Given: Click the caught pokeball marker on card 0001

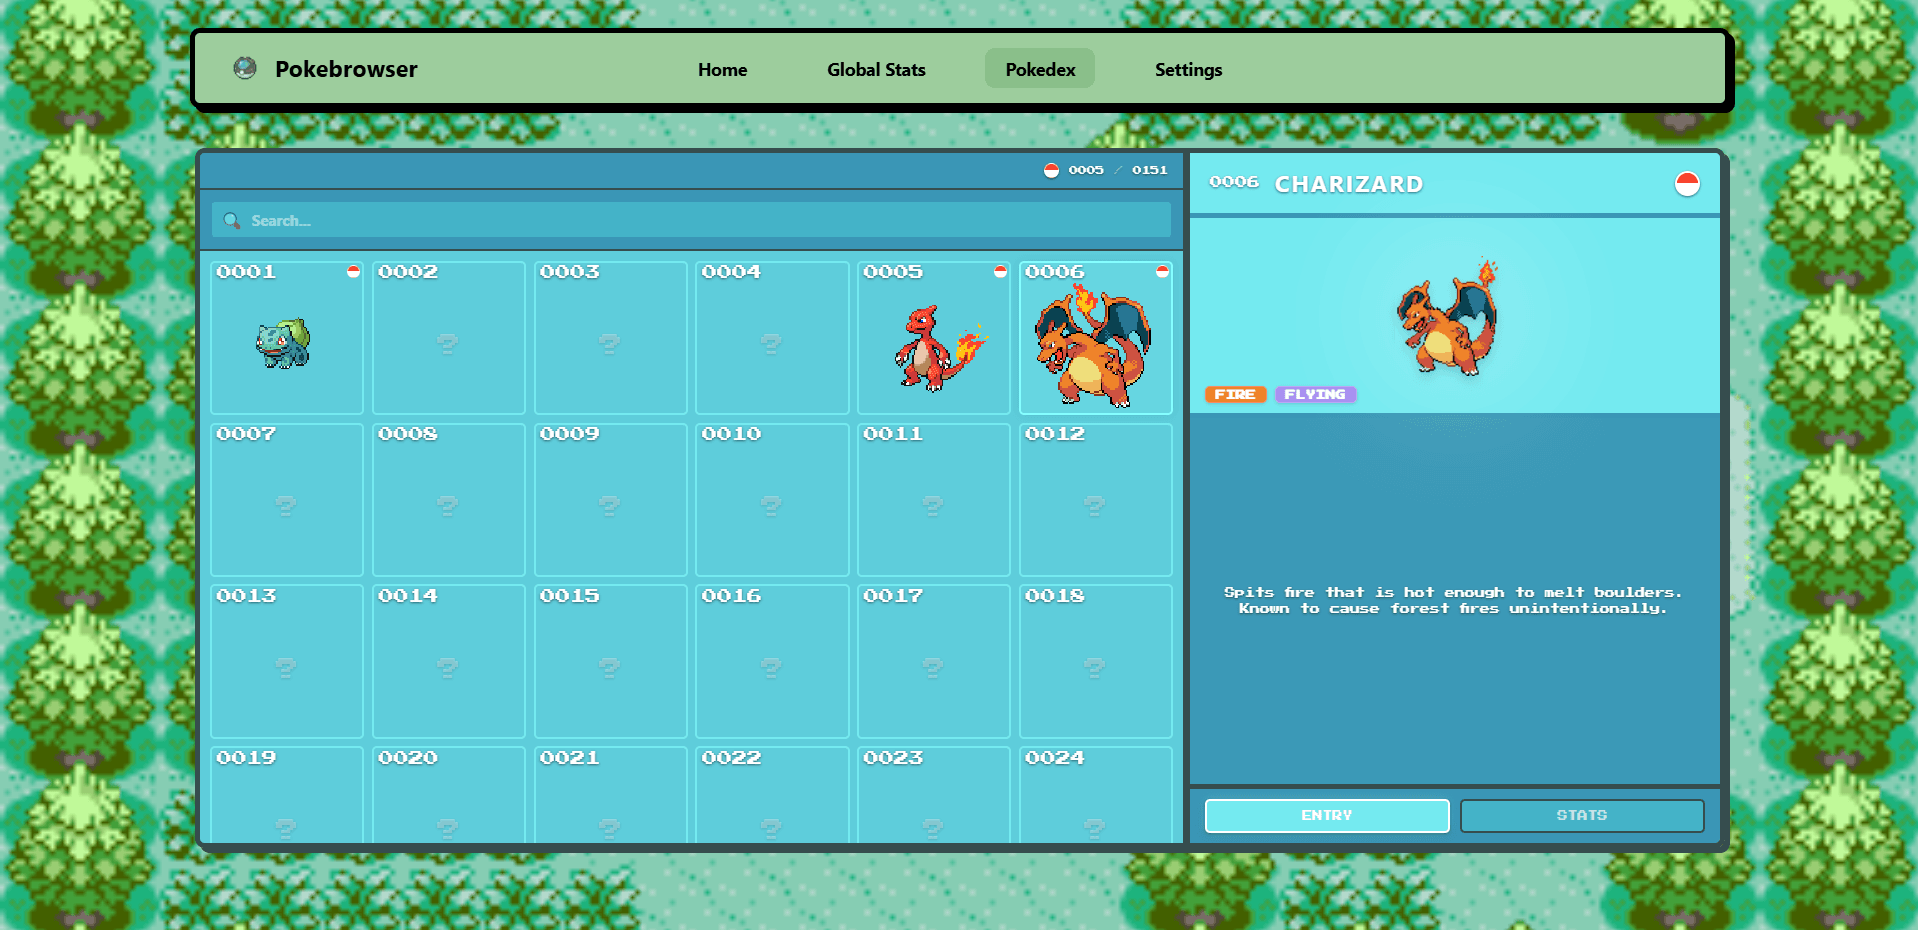Looking at the screenshot, I should point(353,271).
